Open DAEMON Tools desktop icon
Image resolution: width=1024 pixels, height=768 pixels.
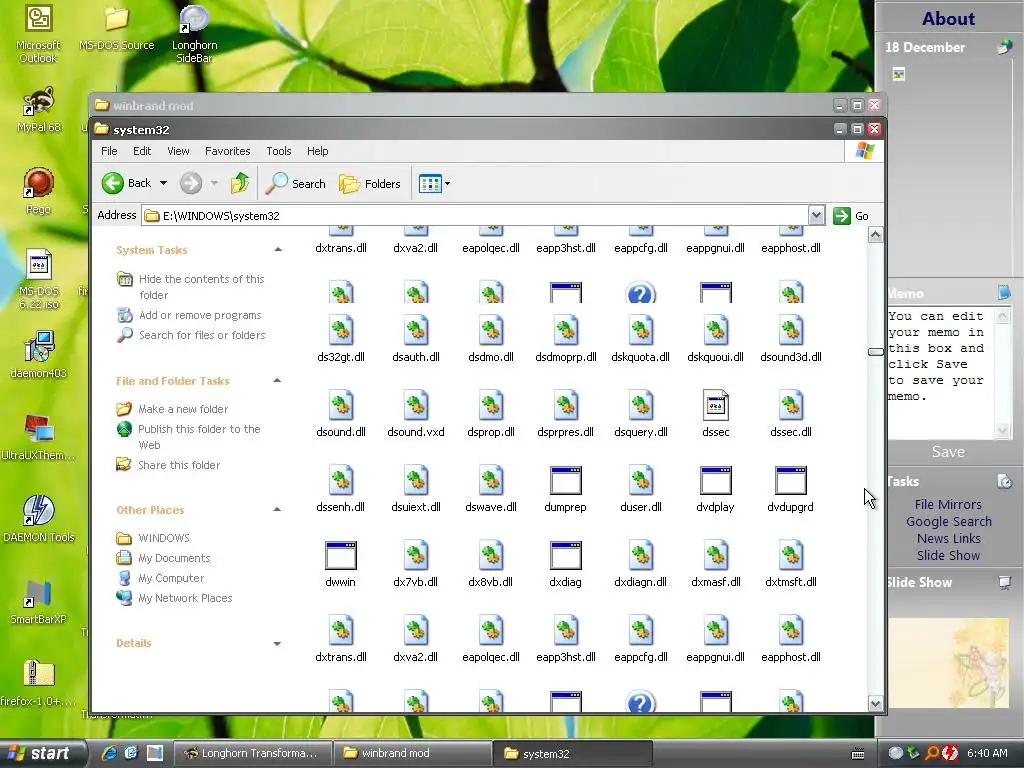point(39,519)
